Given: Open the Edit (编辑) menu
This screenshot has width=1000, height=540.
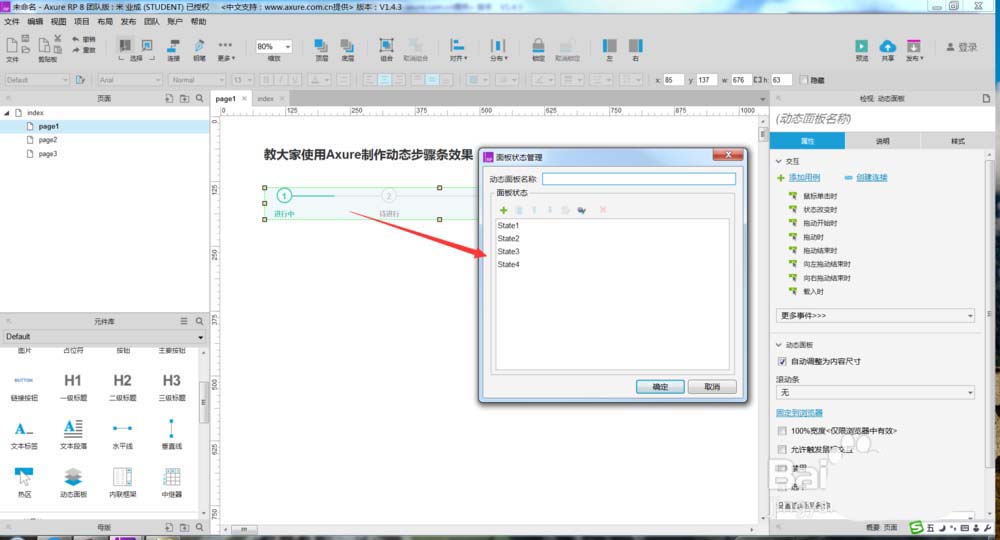Looking at the screenshot, I should (x=35, y=22).
